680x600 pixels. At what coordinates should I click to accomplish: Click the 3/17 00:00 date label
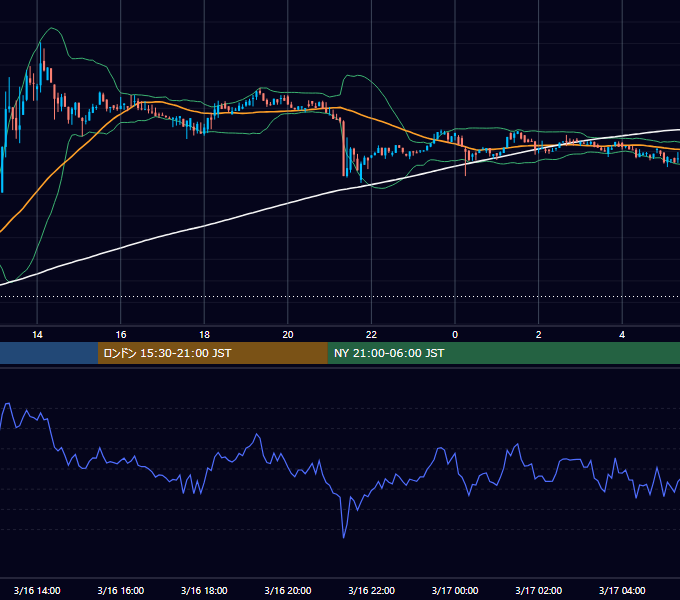455,590
